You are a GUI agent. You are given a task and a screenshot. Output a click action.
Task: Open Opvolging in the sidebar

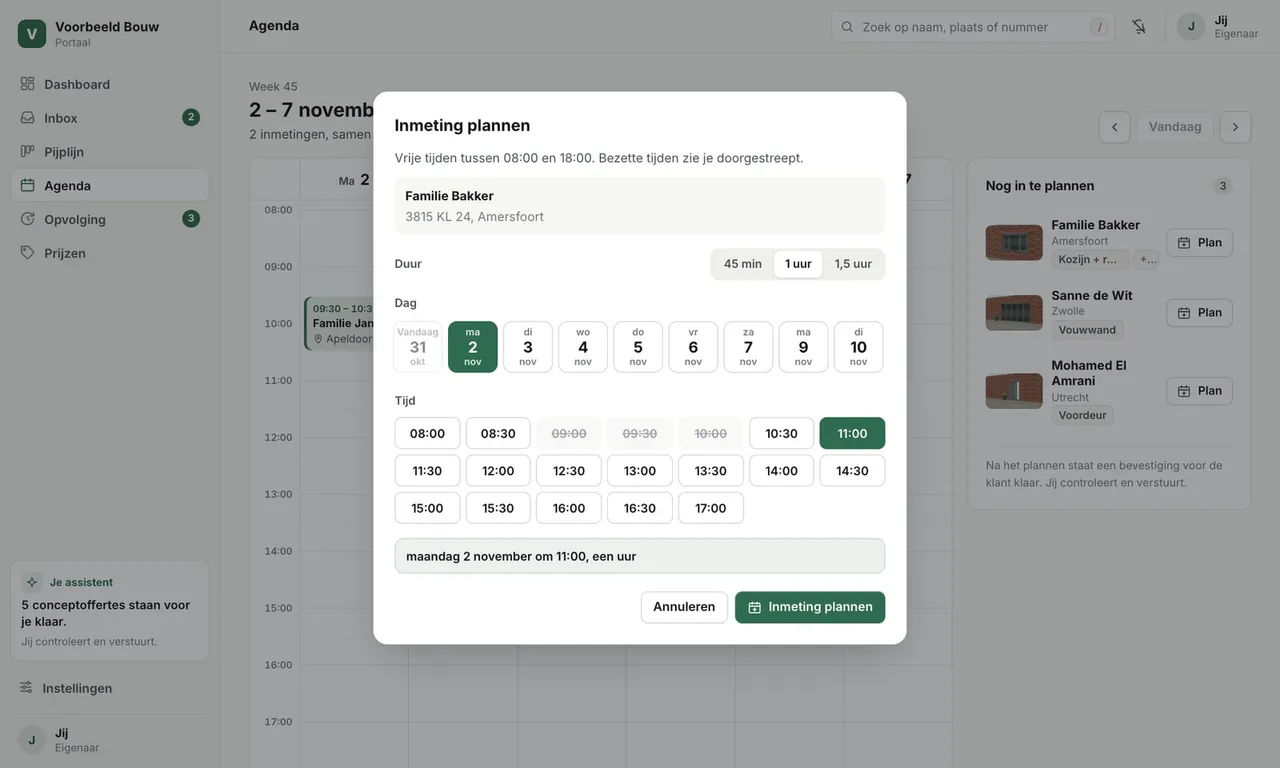coord(110,219)
